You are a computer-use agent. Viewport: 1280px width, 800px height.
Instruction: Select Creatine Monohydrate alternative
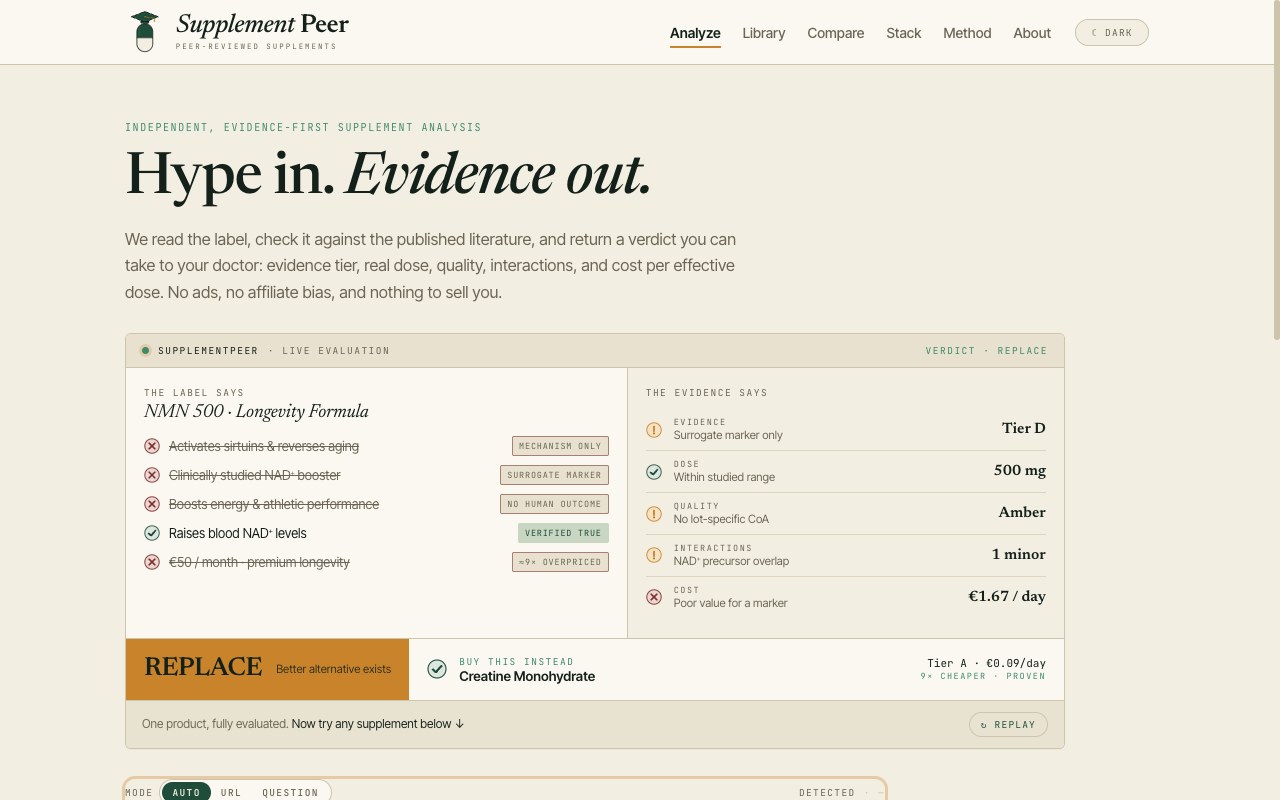point(527,677)
